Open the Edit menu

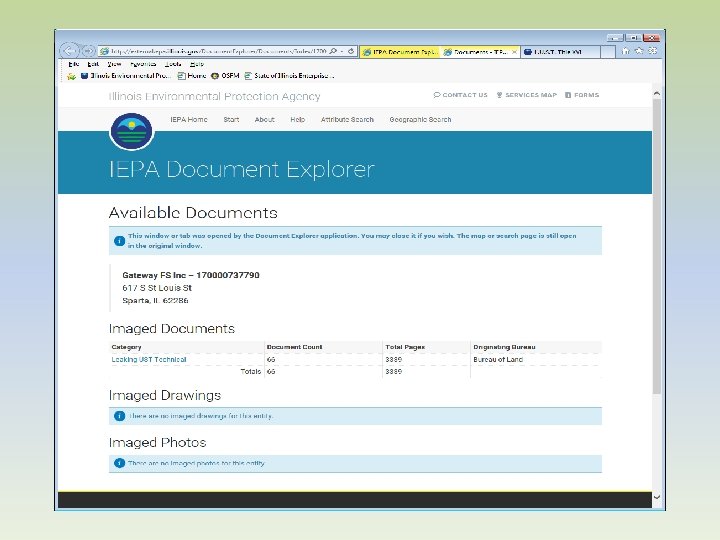tap(93, 64)
